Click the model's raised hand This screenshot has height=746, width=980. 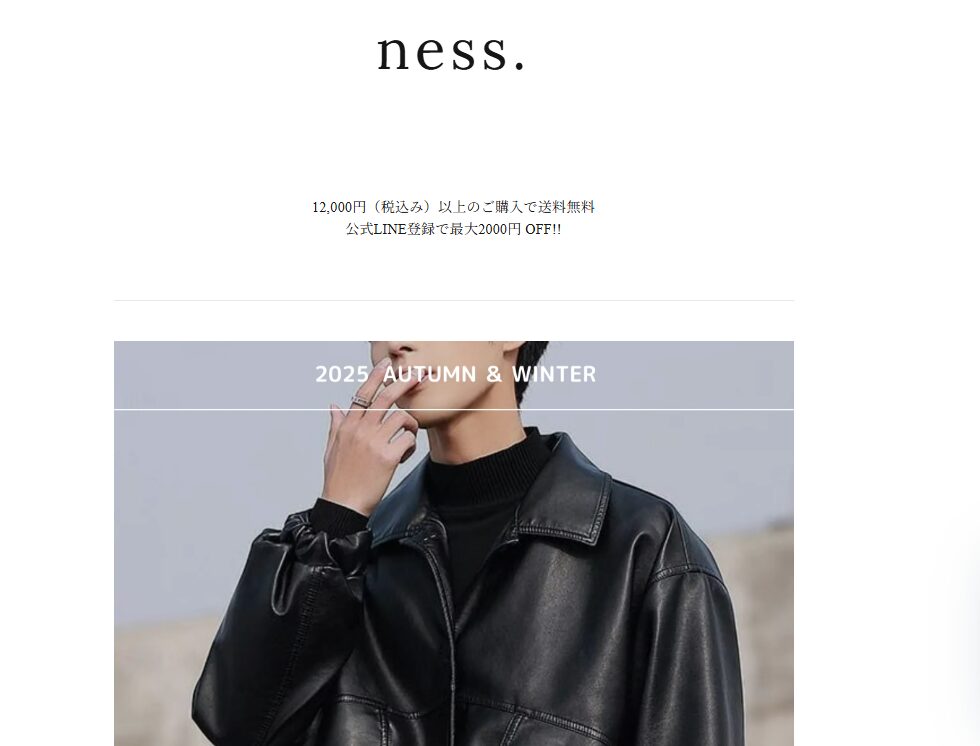(375, 437)
